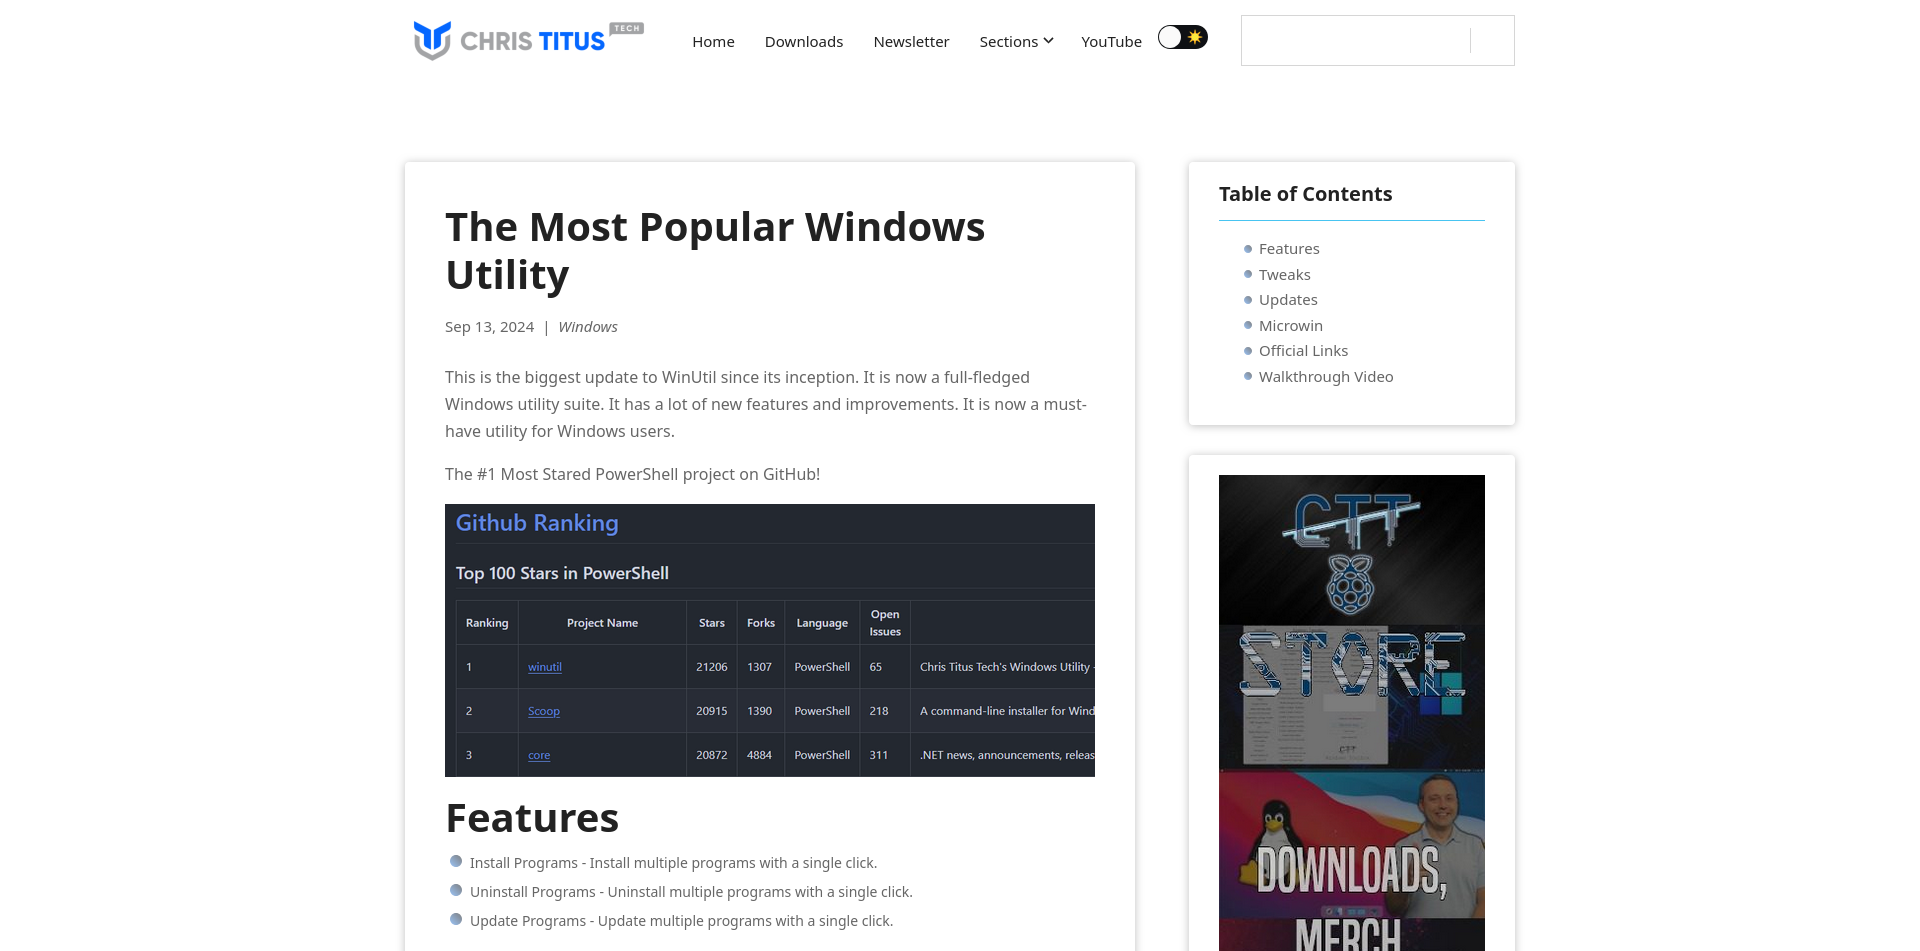Click the winutil link in ranking image
The width and height of the screenshot is (1920, 951).
[x=545, y=667]
